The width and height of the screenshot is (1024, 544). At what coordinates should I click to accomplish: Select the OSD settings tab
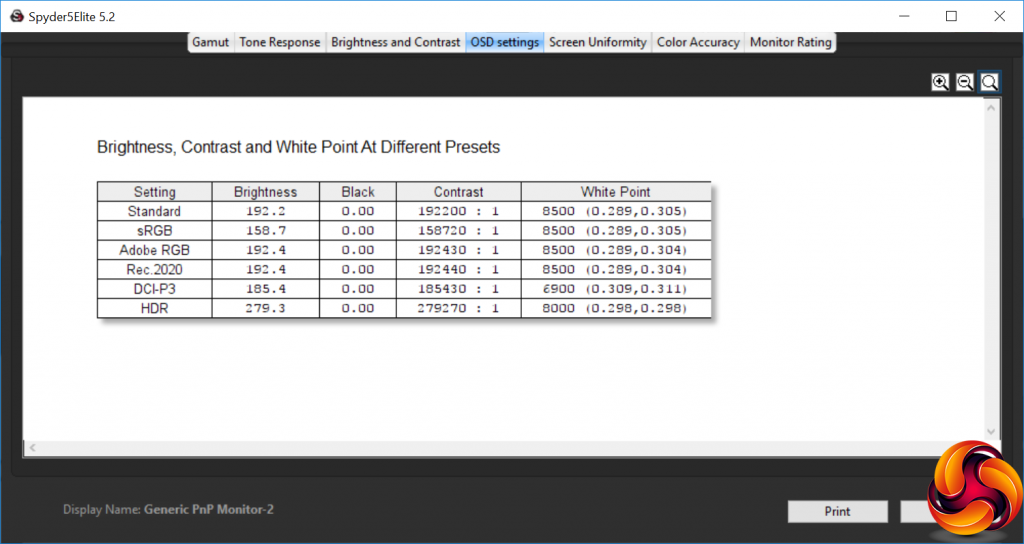[505, 42]
